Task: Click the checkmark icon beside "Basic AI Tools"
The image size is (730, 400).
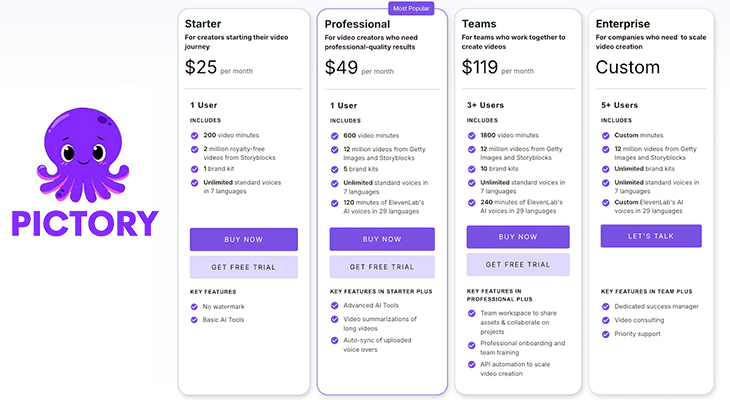Action: [x=194, y=320]
